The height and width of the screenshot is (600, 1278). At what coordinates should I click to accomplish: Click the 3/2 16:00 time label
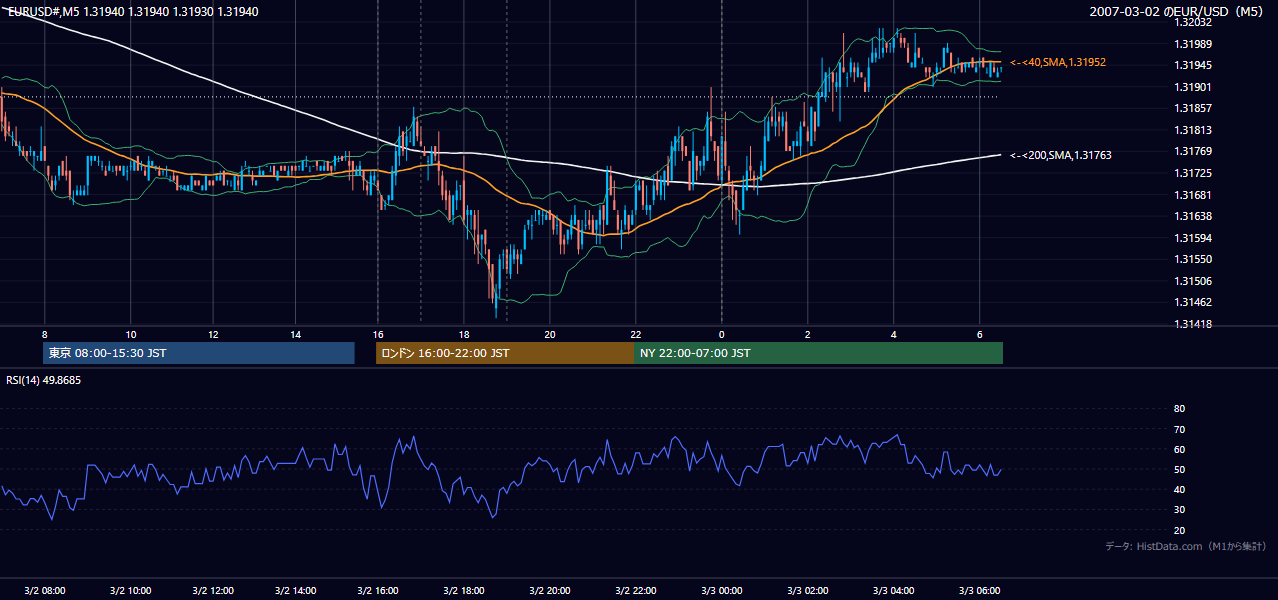pyautogui.click(x=378, y=590)
